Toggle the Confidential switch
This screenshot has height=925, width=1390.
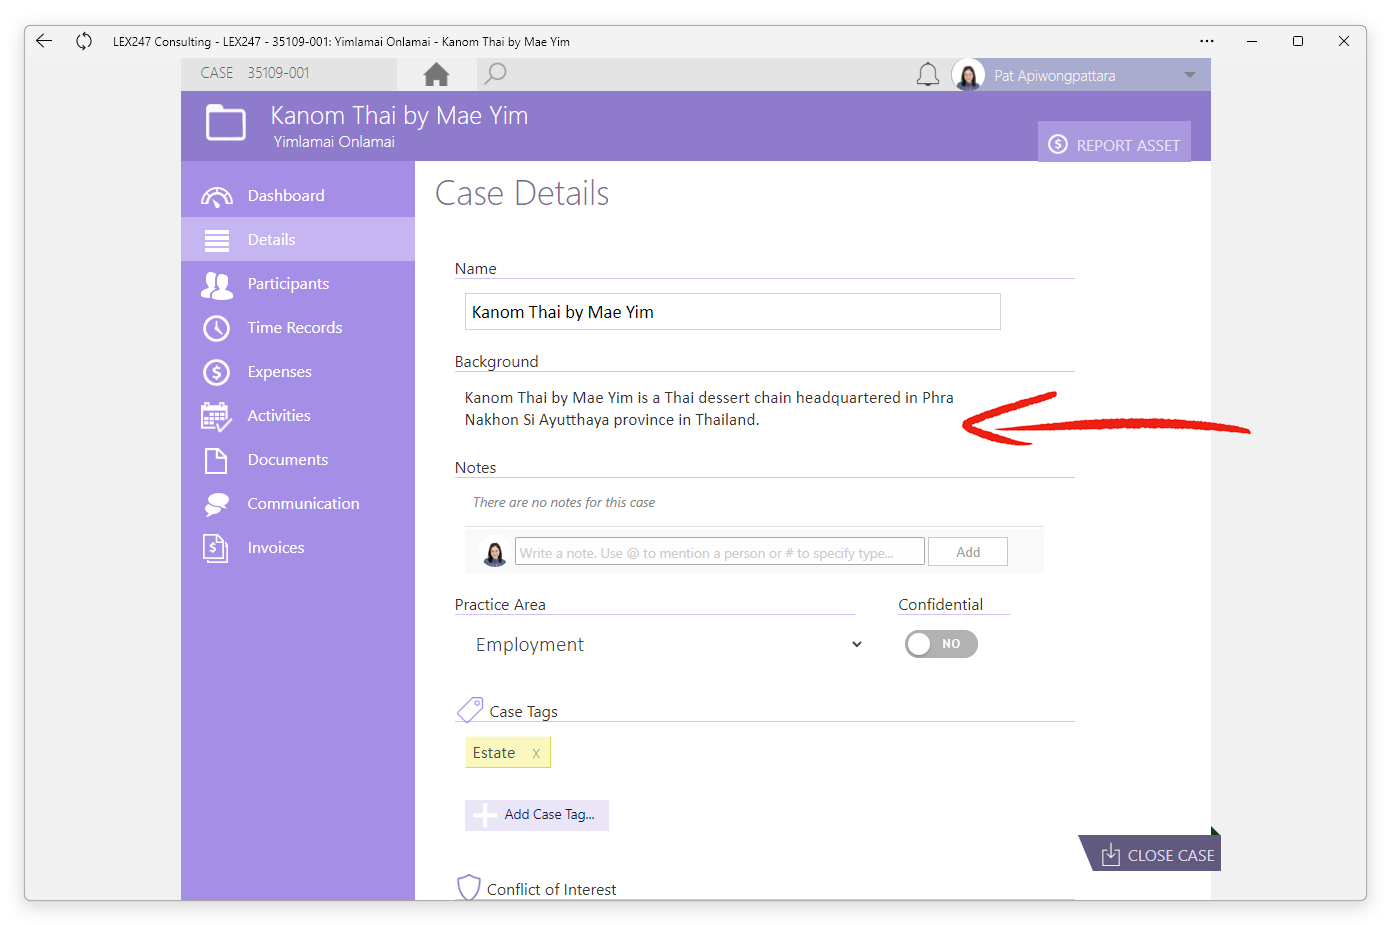point(941,644)
